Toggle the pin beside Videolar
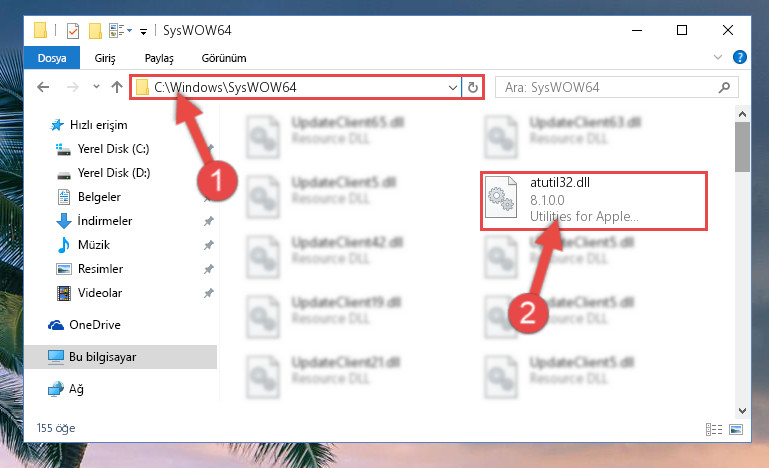The height and width of the screenshot is (468, 769). coord(208,293)
